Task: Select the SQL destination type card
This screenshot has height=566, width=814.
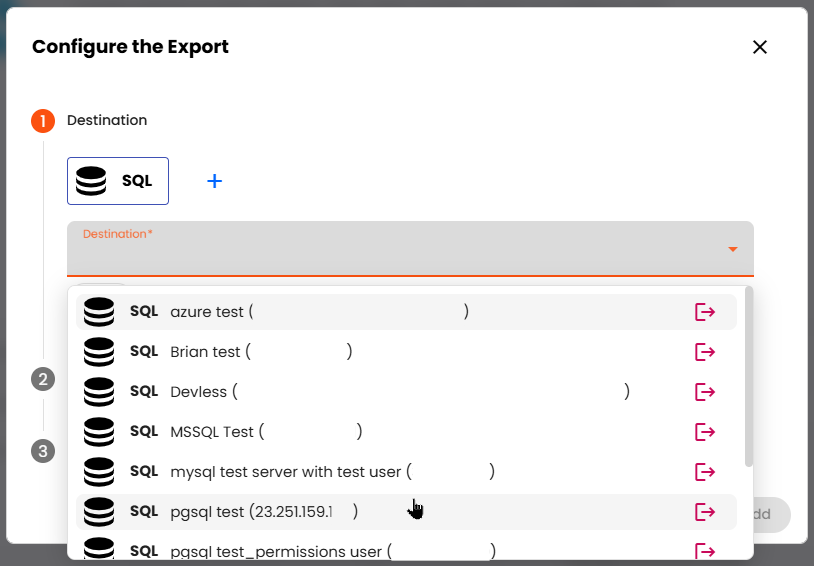Action: coord(118,181)
